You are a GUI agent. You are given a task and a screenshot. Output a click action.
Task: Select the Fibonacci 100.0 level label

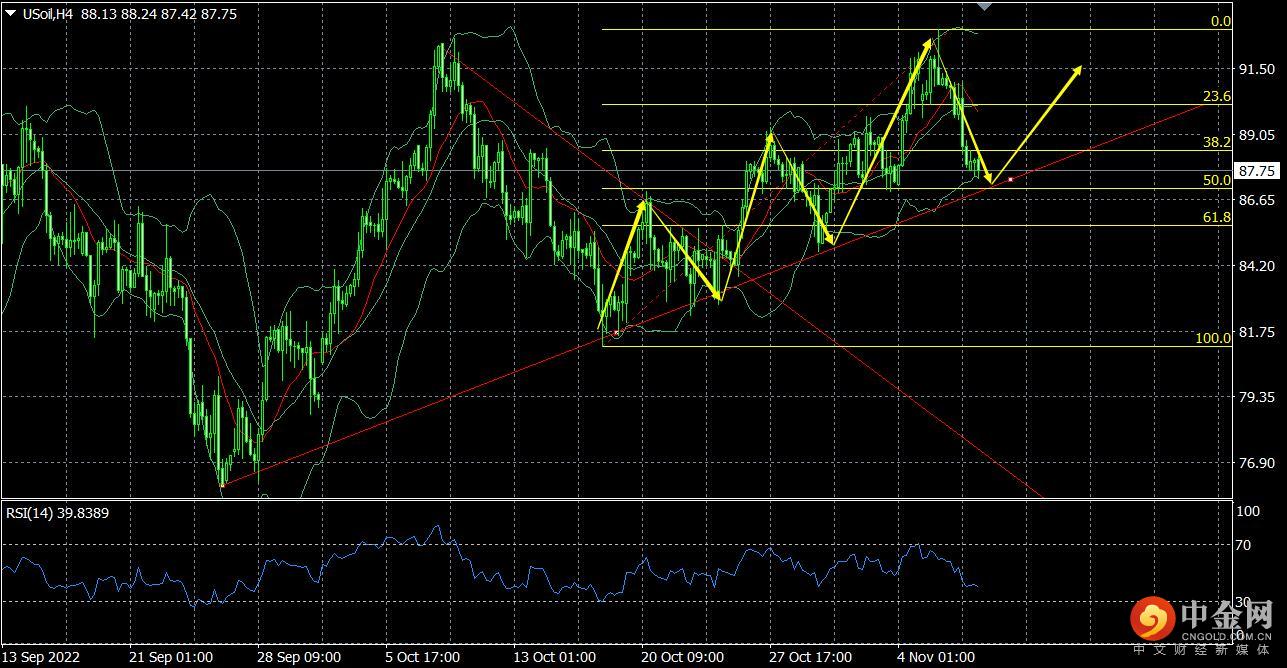1213,339
